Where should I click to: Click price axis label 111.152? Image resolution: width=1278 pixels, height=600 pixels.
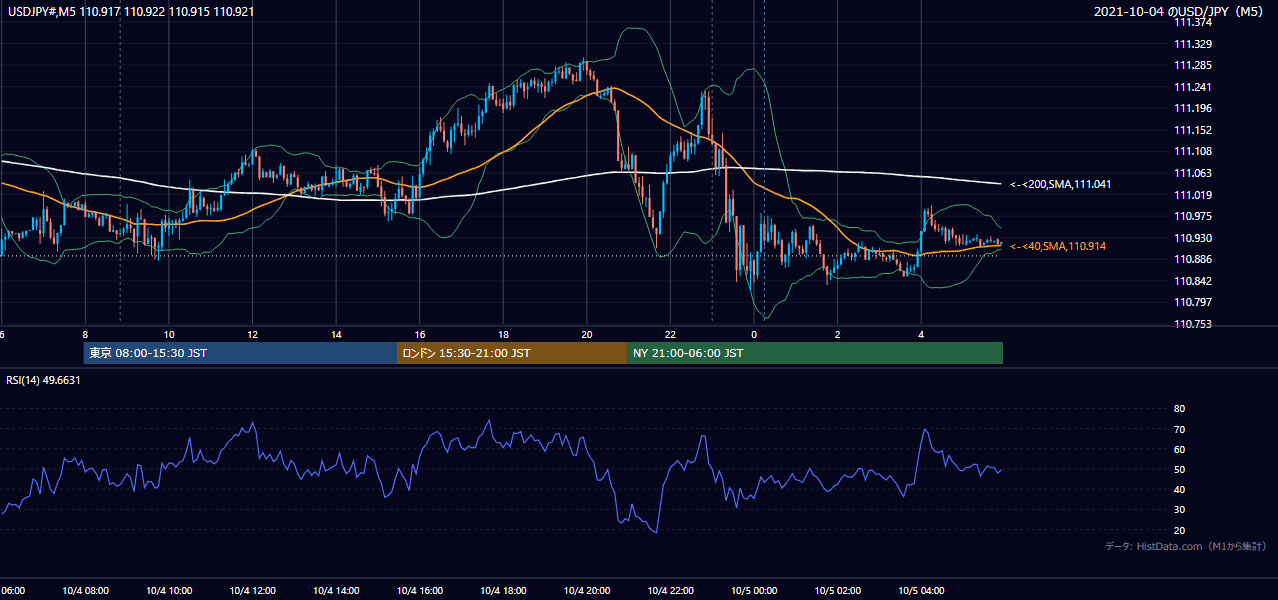[x=1192, y=130]
